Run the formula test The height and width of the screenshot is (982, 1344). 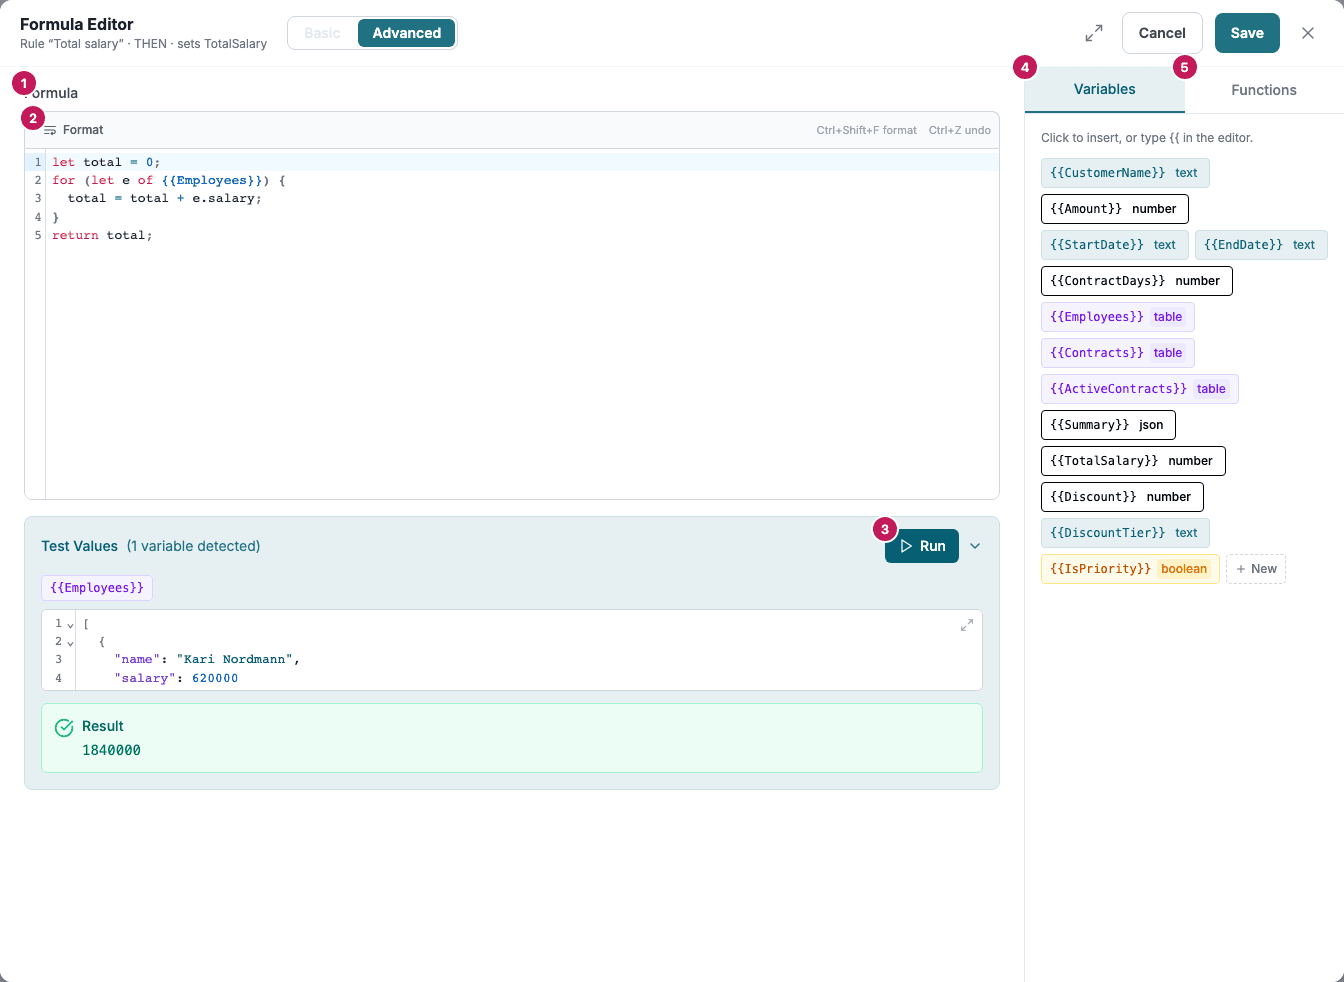[922, 546]
